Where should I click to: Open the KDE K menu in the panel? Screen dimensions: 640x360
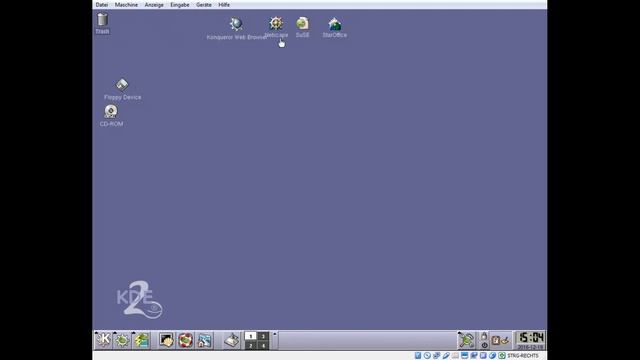coord(103,340)
